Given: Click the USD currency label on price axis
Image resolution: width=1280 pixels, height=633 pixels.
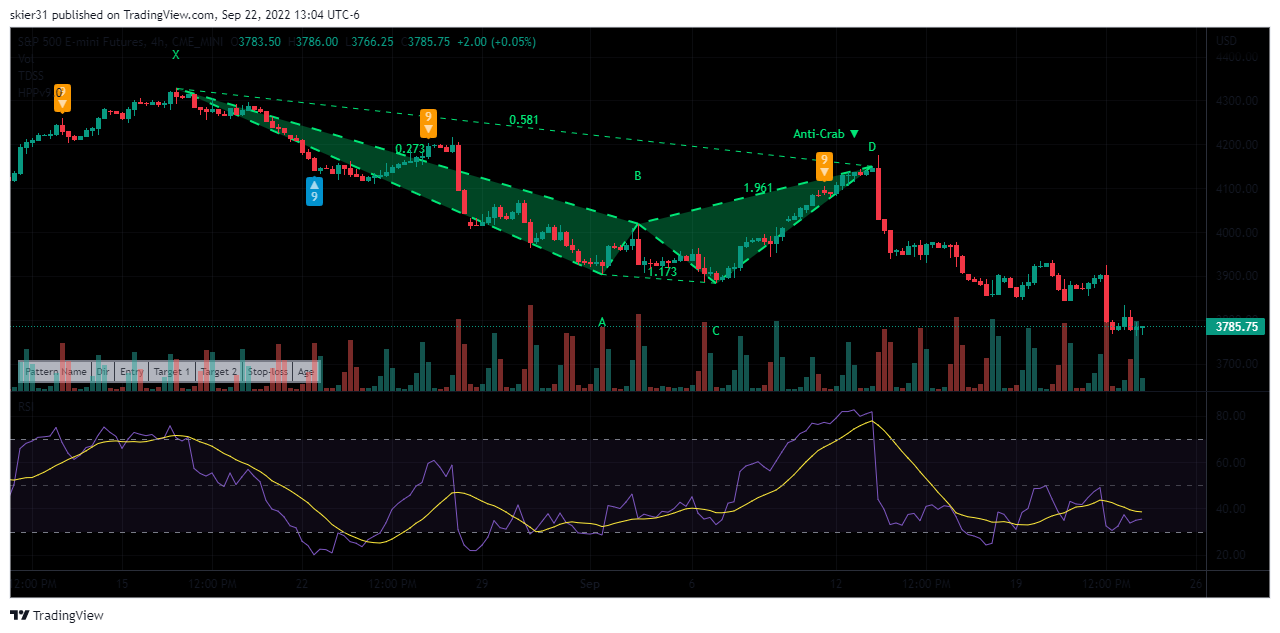Looking at the screenshot, I should pos(1226,41).
